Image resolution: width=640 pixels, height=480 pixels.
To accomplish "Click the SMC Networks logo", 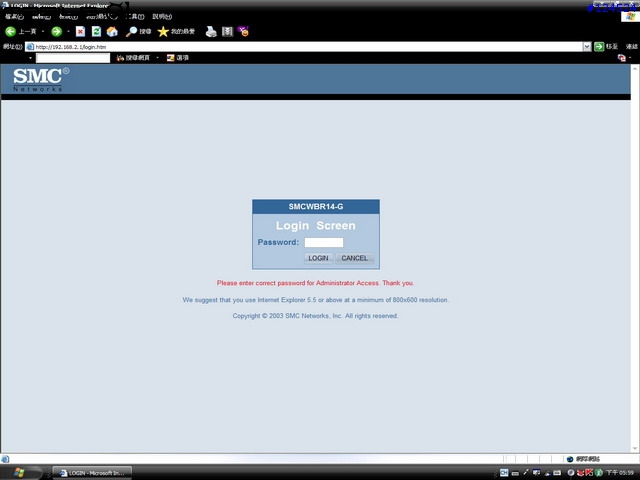I will tap(41, 79).
